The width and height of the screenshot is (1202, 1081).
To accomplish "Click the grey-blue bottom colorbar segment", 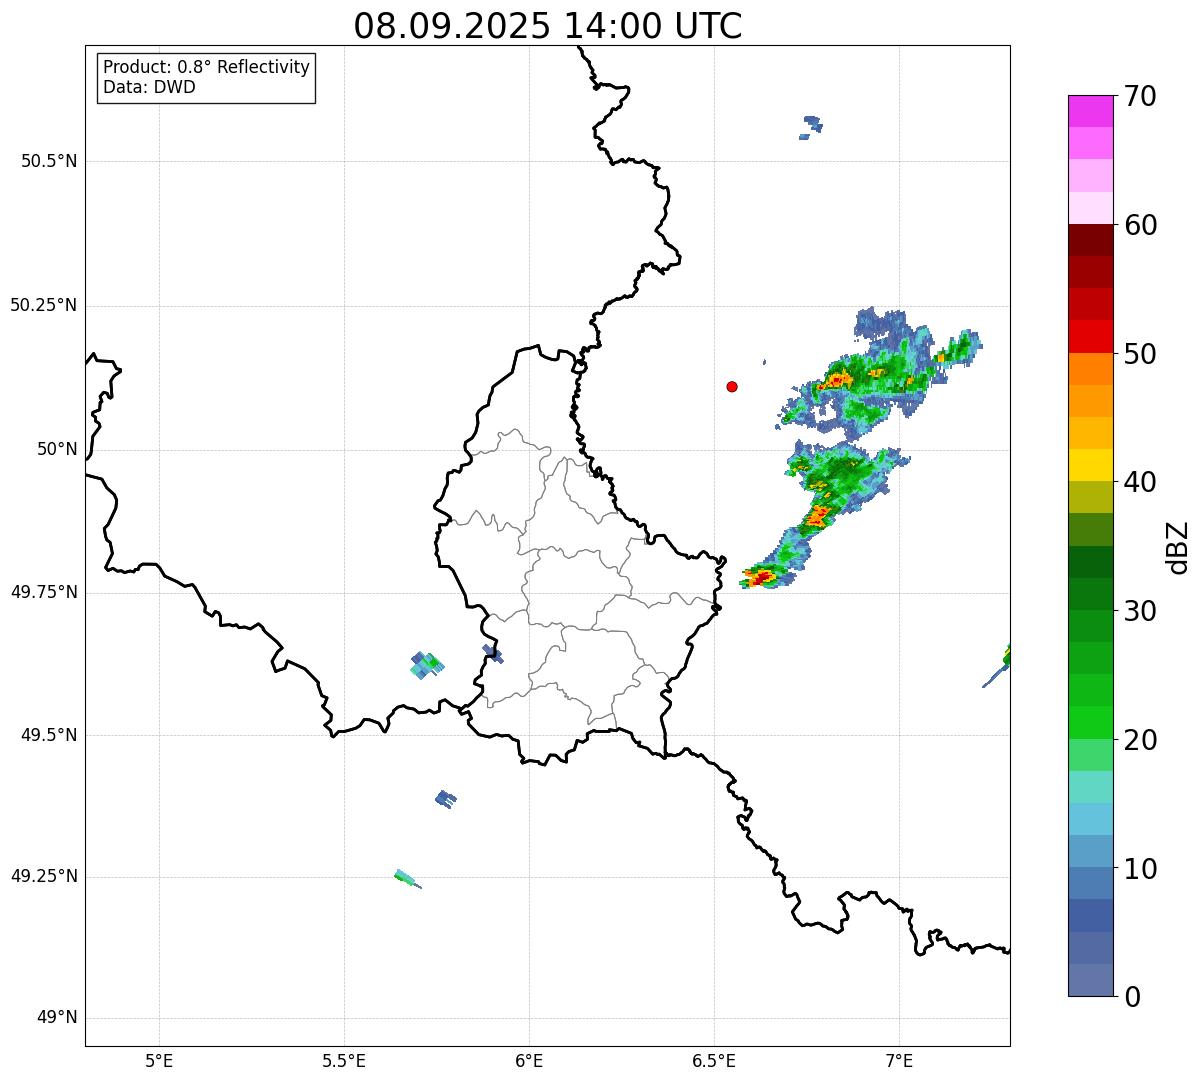I will pyautogui.click(x=1091, y=980).
